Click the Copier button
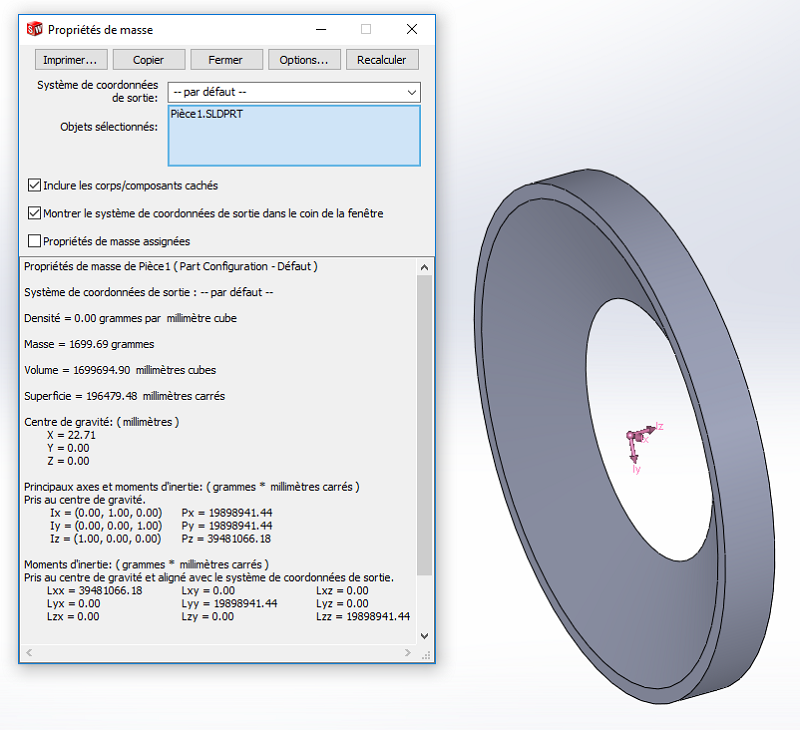 click(x=148, y=60)
